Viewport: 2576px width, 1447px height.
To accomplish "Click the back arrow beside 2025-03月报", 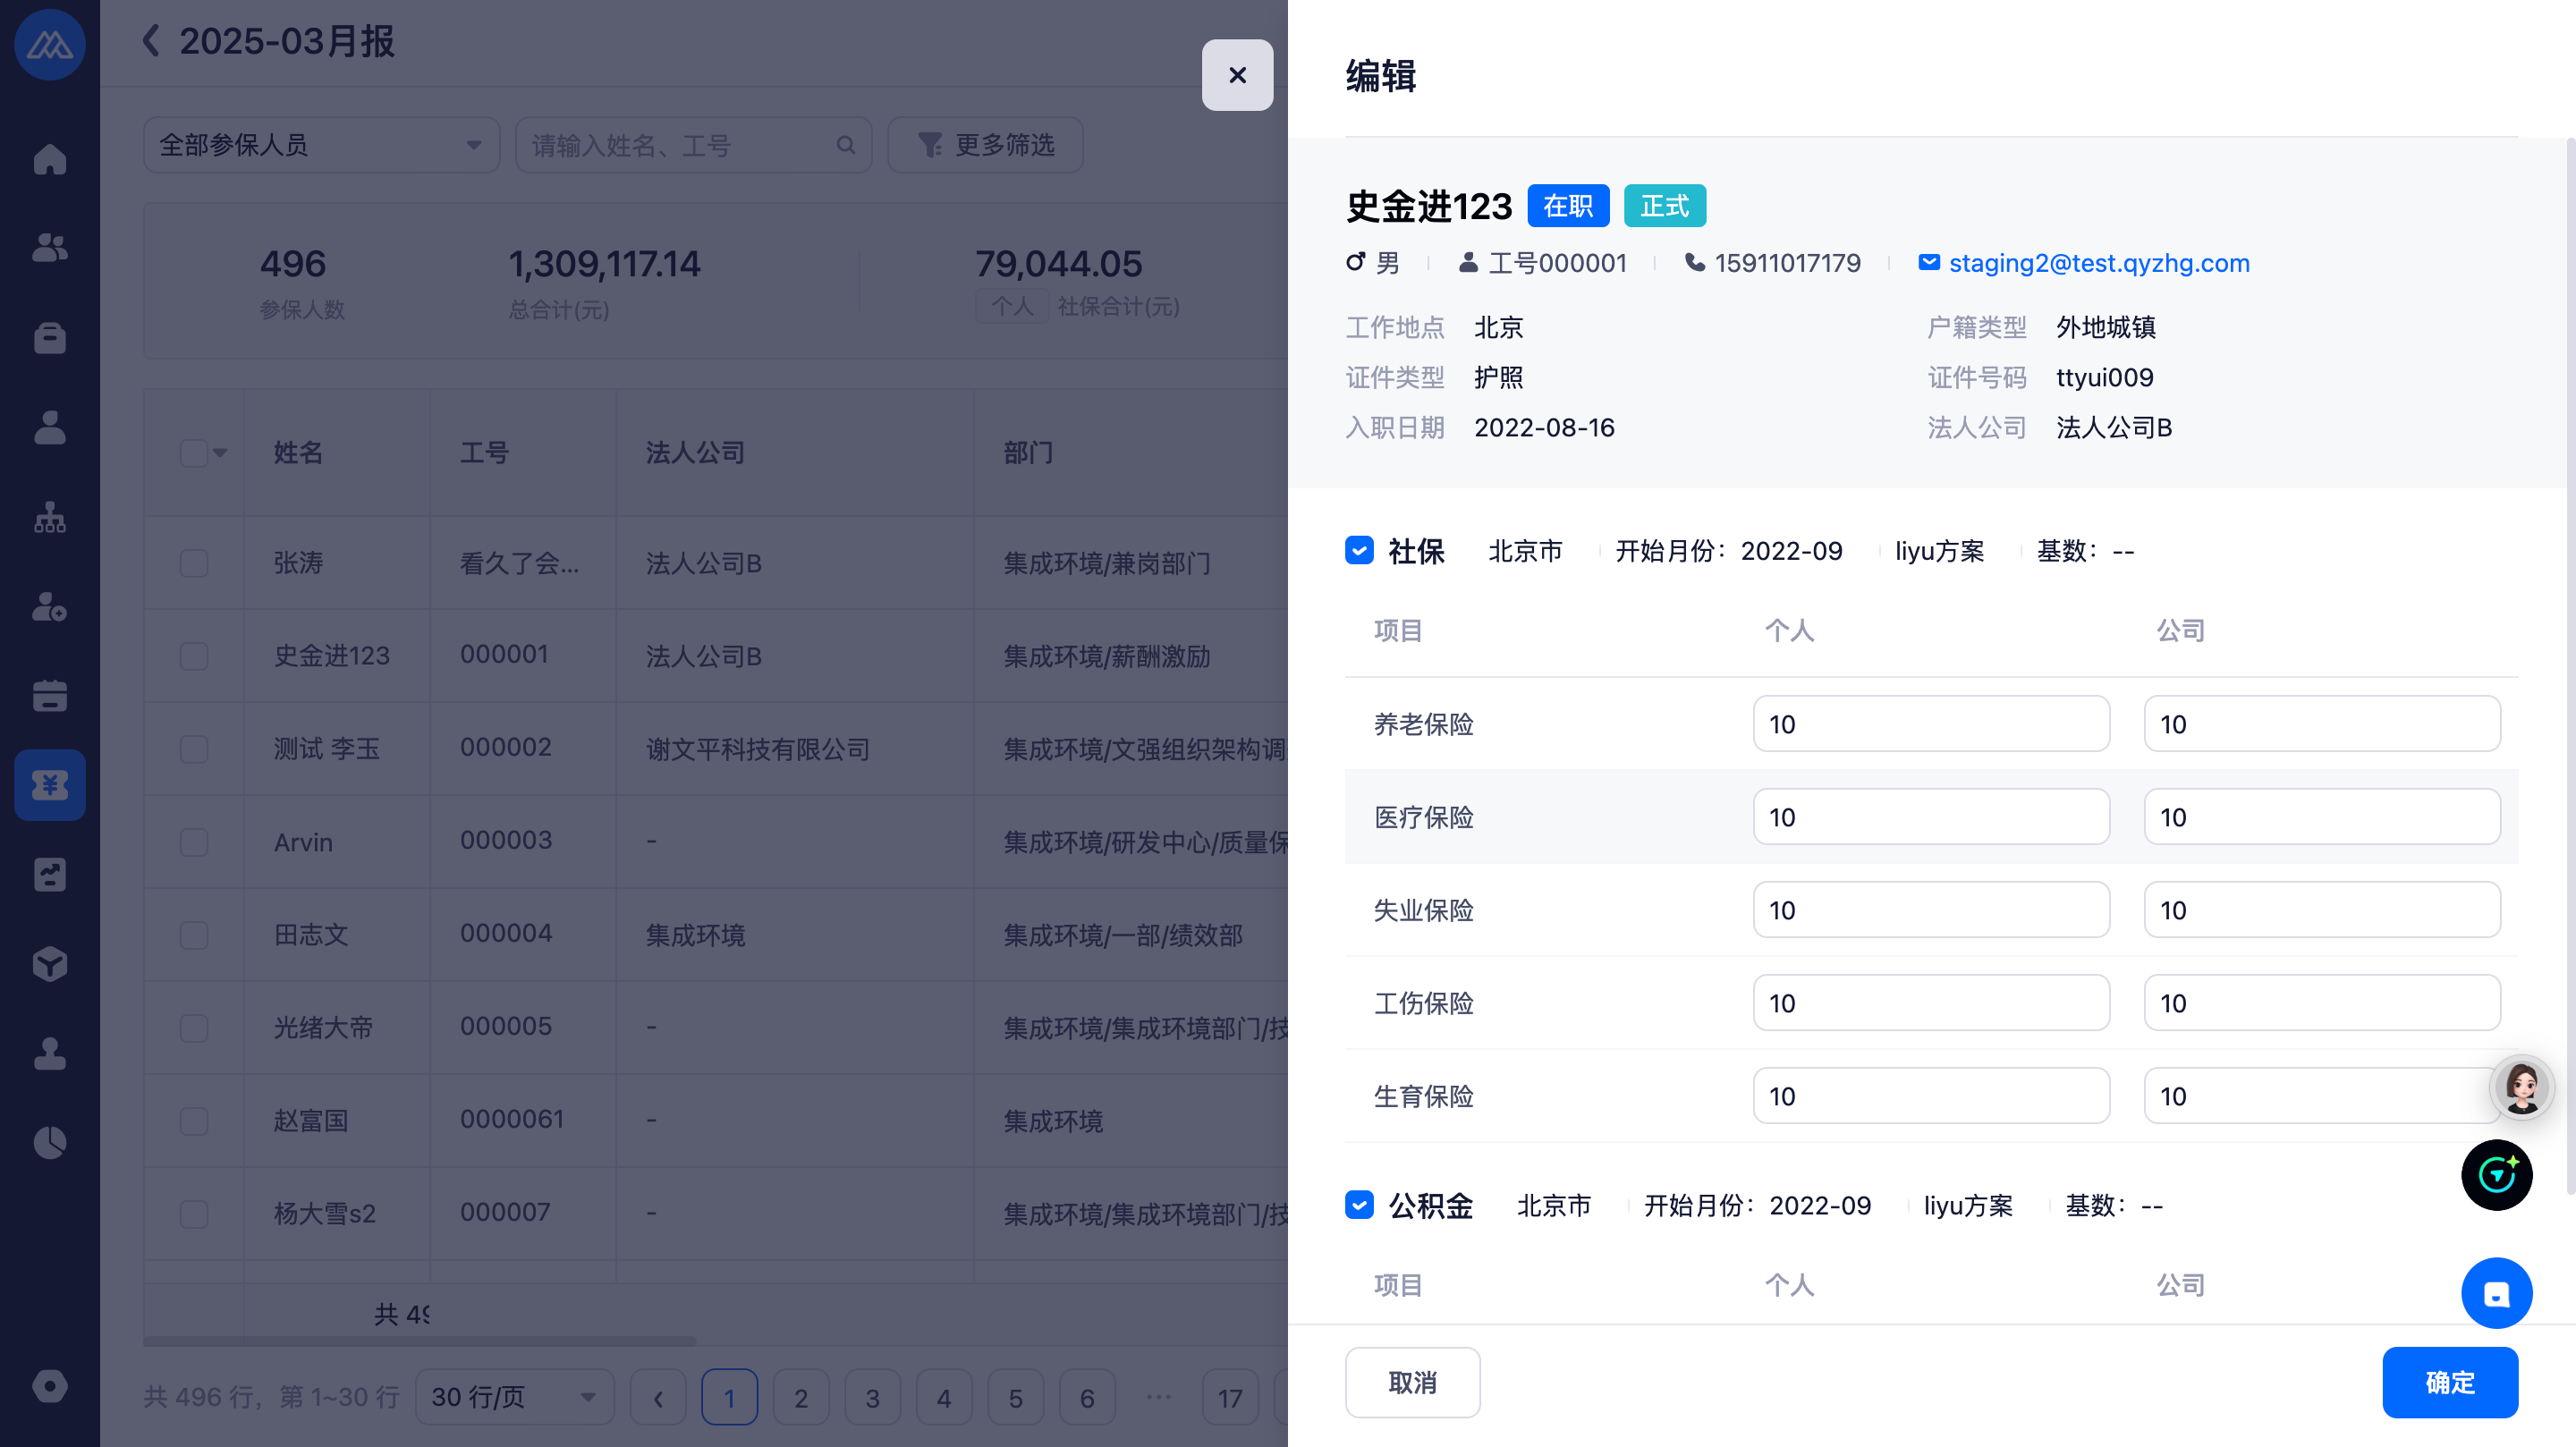I will [151, 41].
